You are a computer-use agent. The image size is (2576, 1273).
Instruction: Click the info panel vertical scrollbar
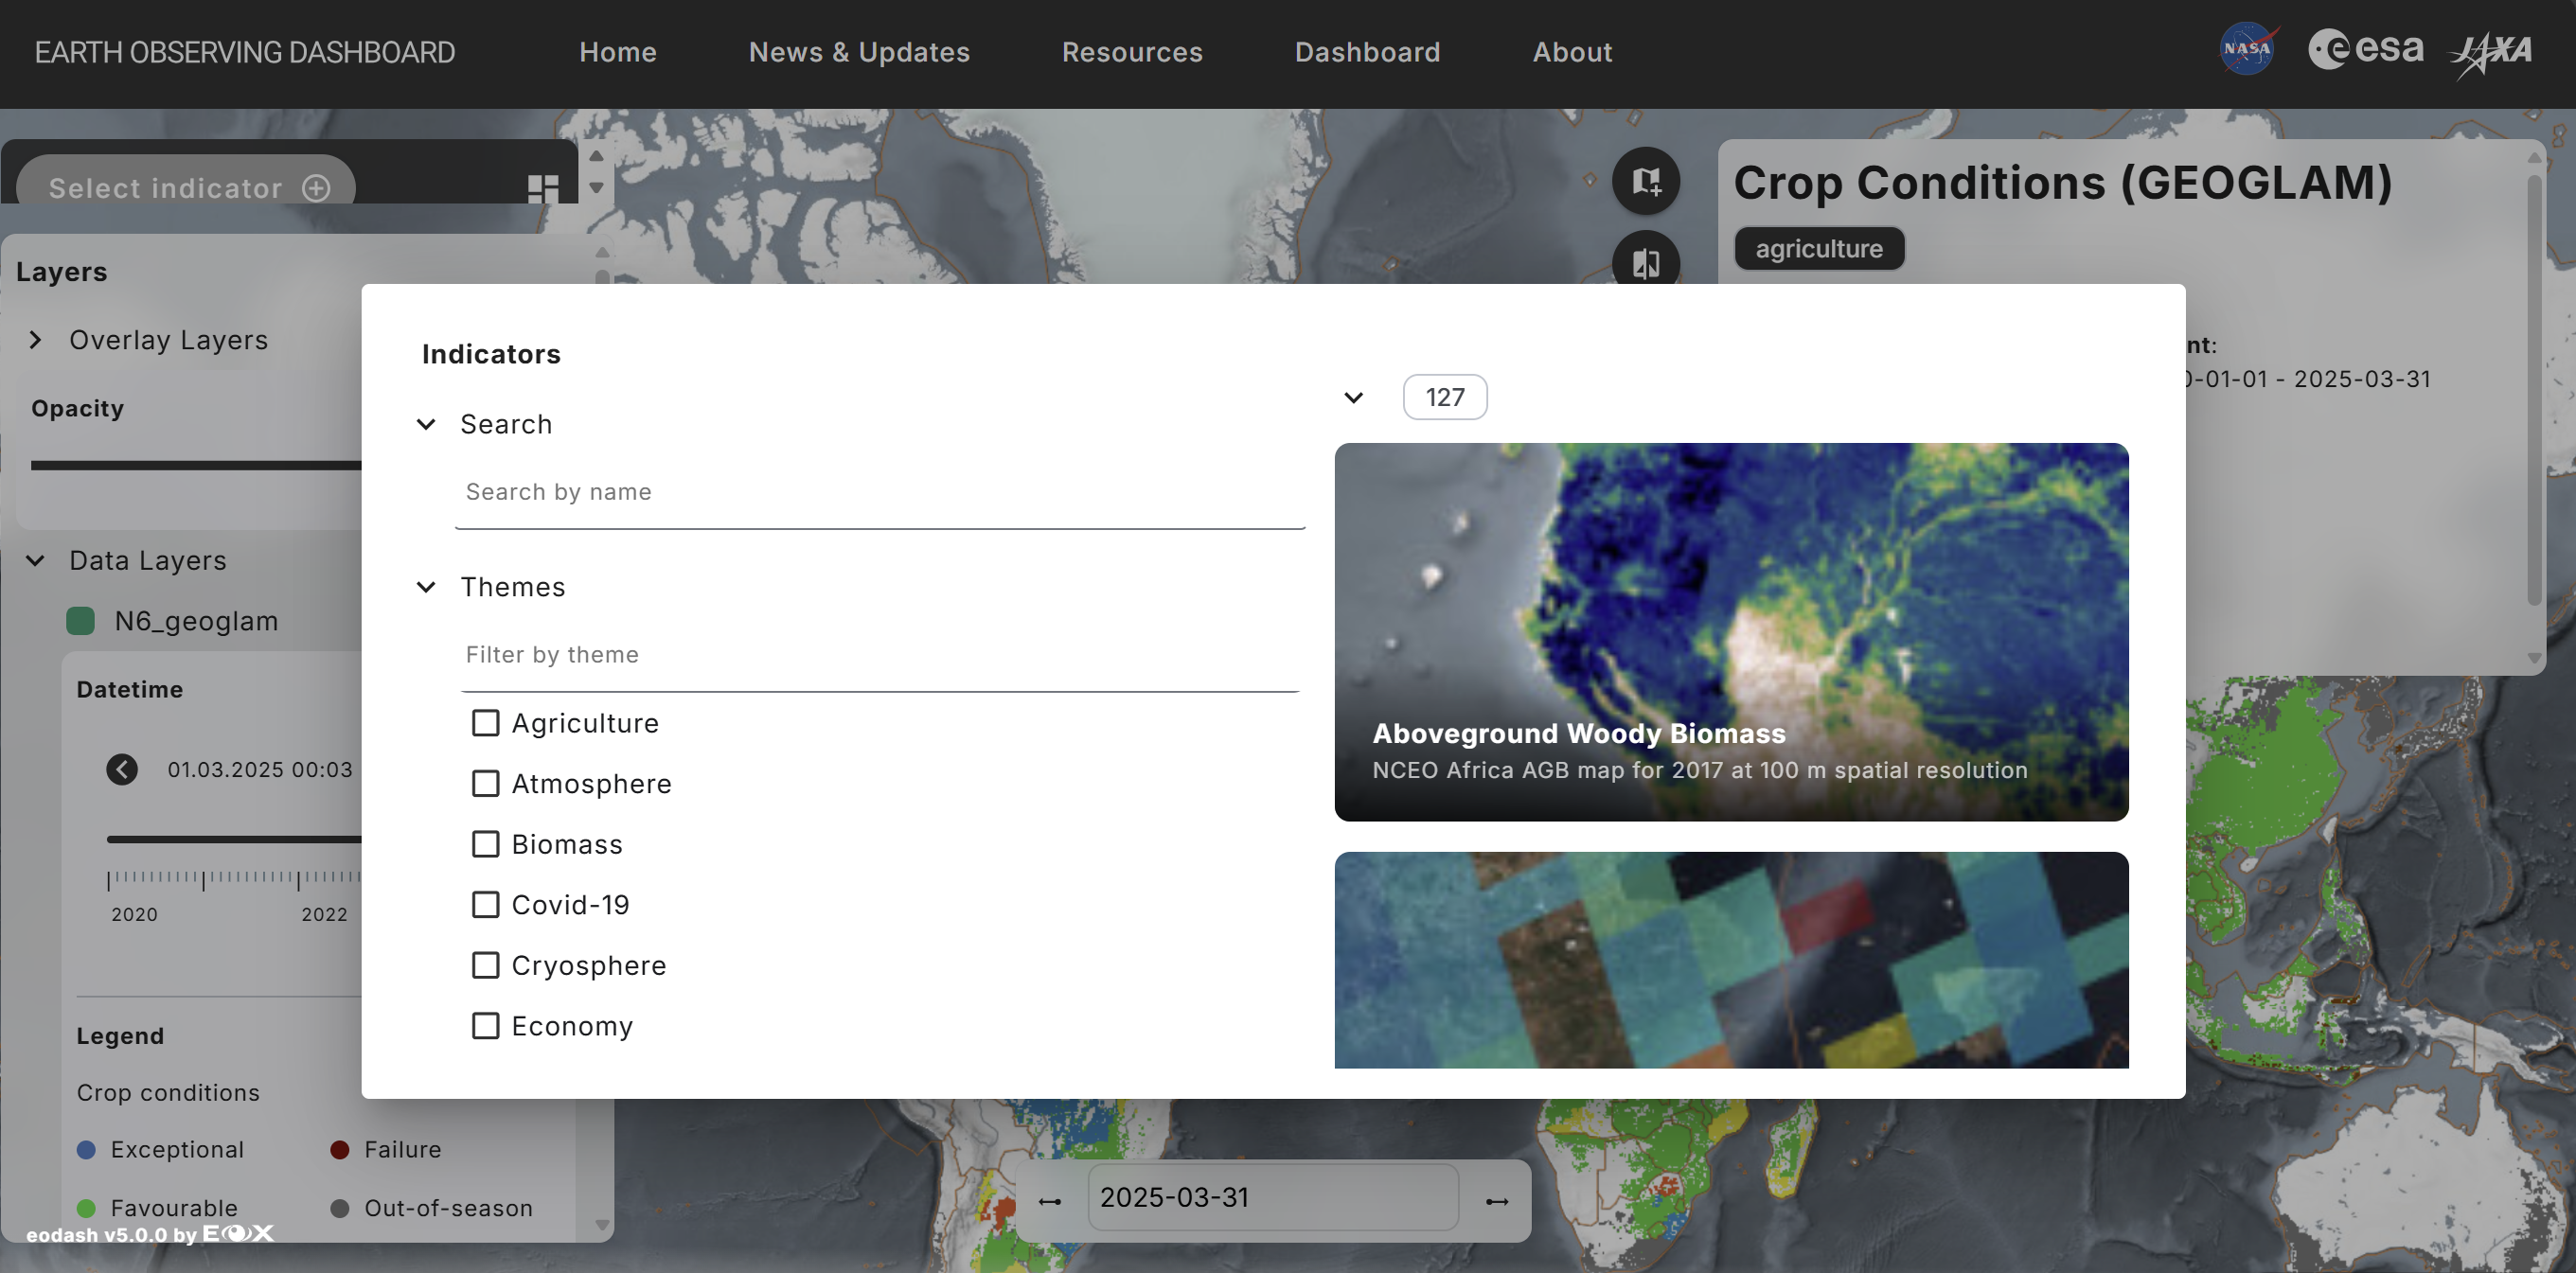point(2533,390)
